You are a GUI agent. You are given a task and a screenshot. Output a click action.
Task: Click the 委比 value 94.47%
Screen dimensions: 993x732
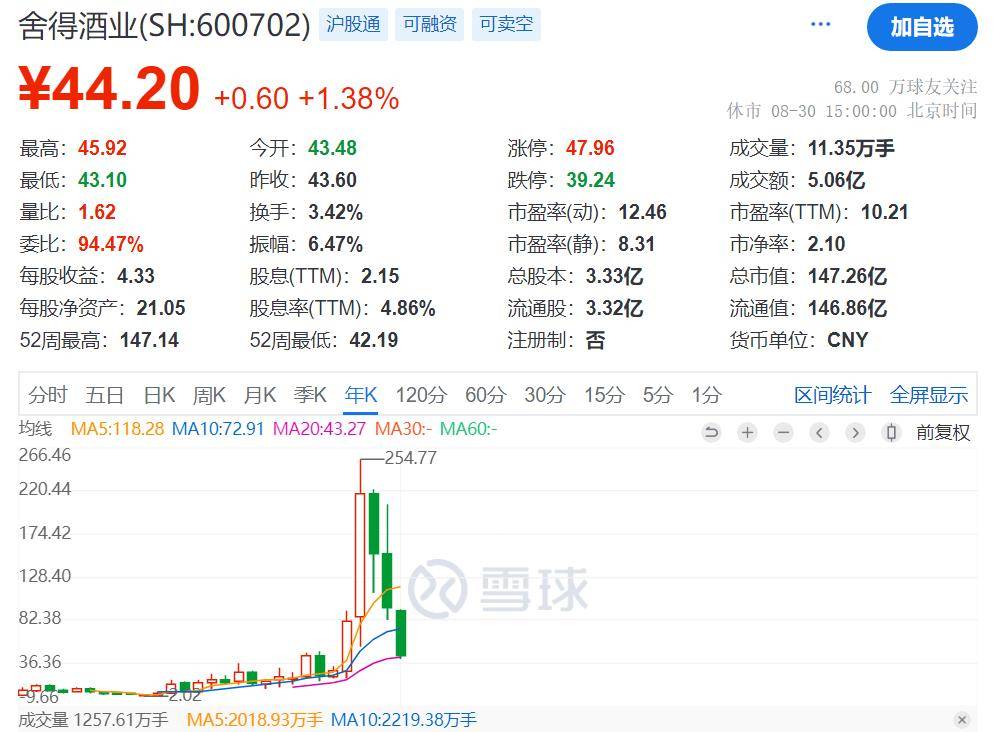point(111,244)
